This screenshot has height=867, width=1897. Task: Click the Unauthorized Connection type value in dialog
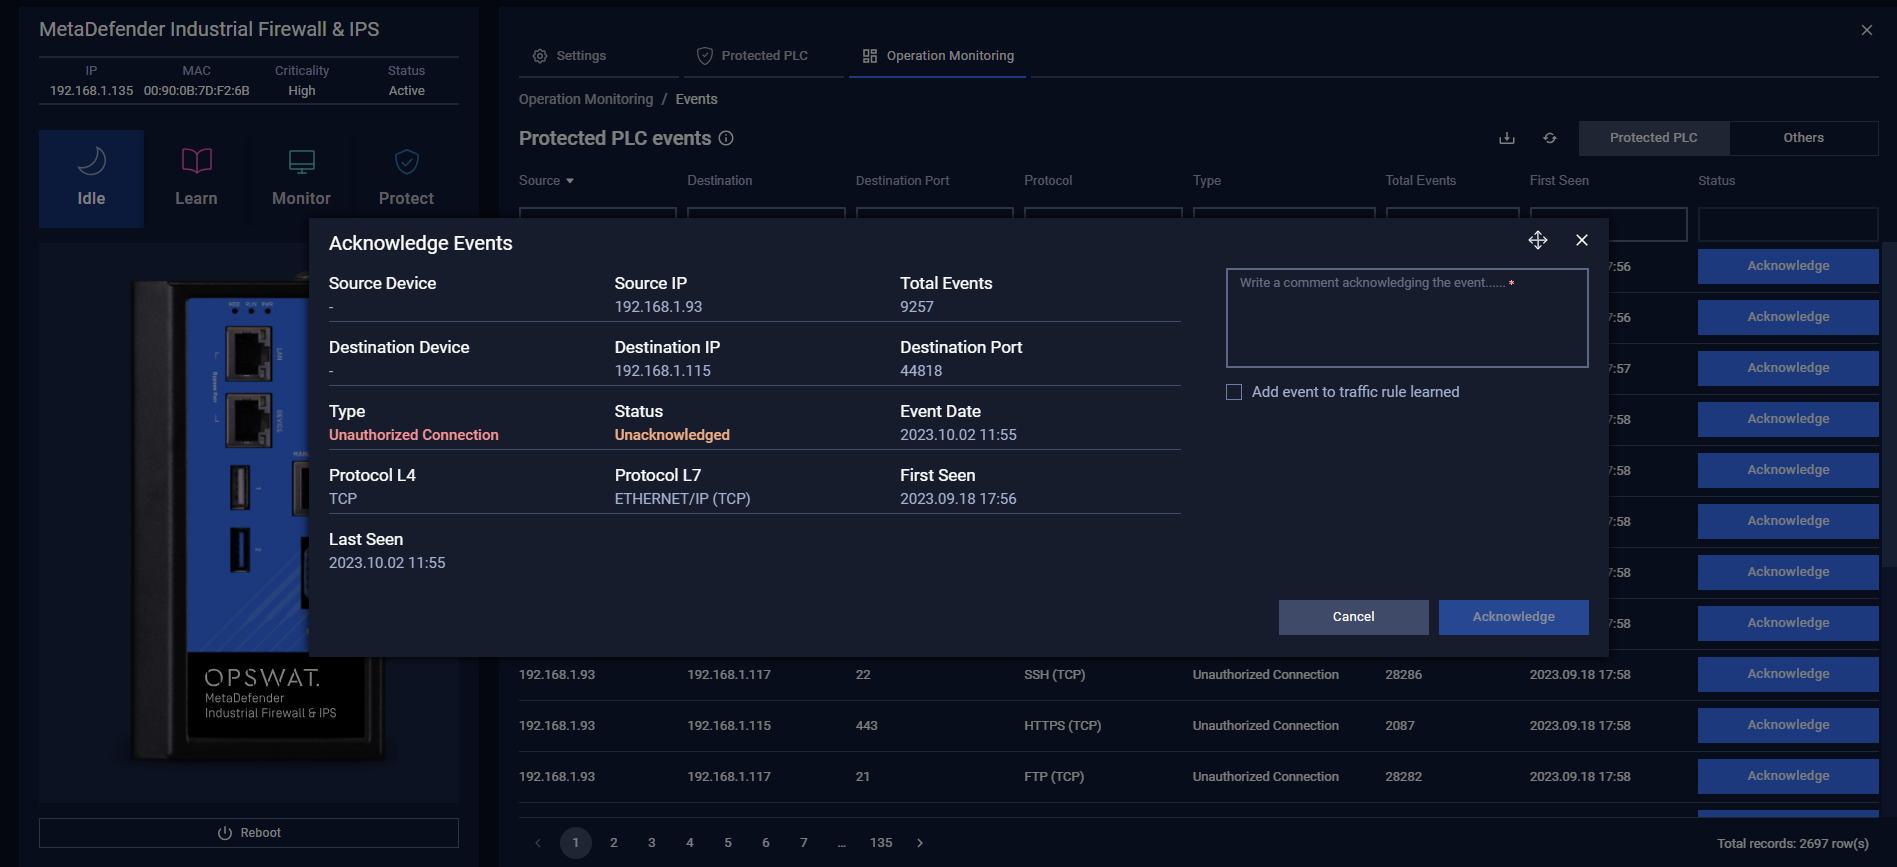414,435
